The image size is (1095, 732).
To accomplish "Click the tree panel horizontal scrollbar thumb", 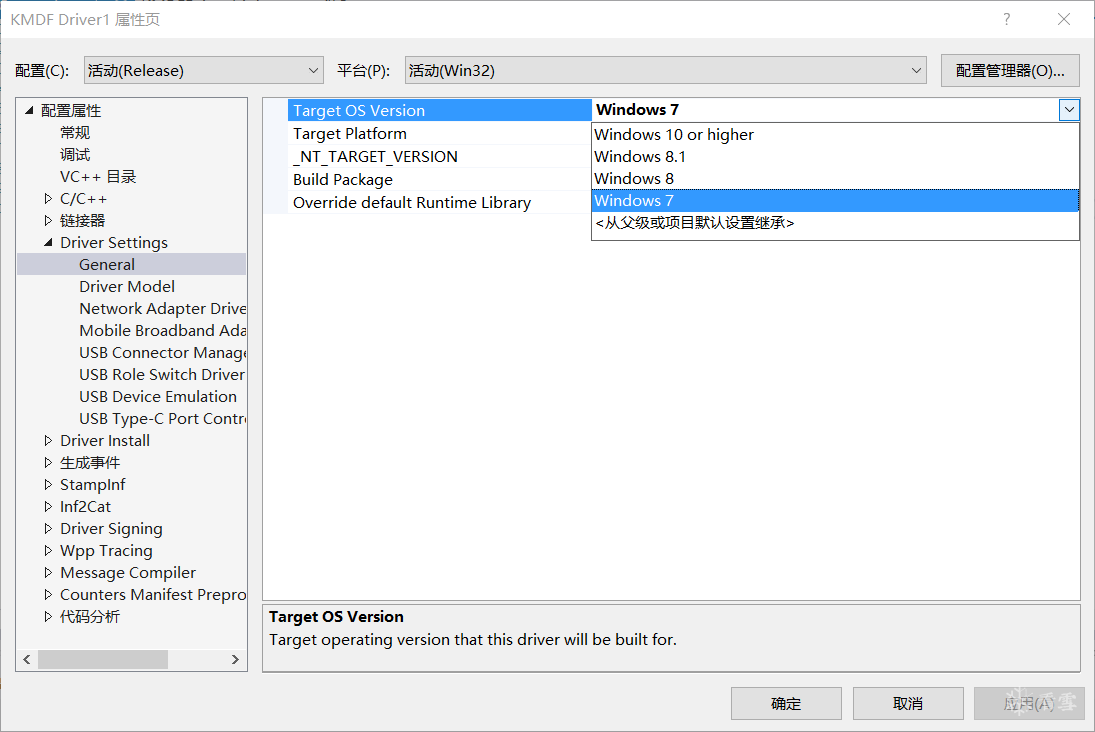I will click(x=103, y=659).
